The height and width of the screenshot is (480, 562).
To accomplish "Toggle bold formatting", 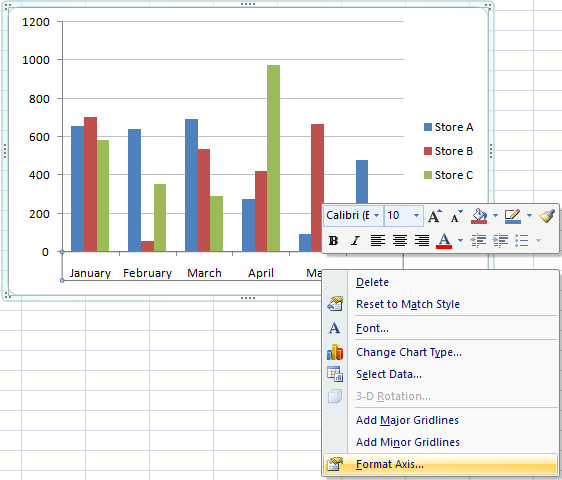I will (x=333, y=241).
